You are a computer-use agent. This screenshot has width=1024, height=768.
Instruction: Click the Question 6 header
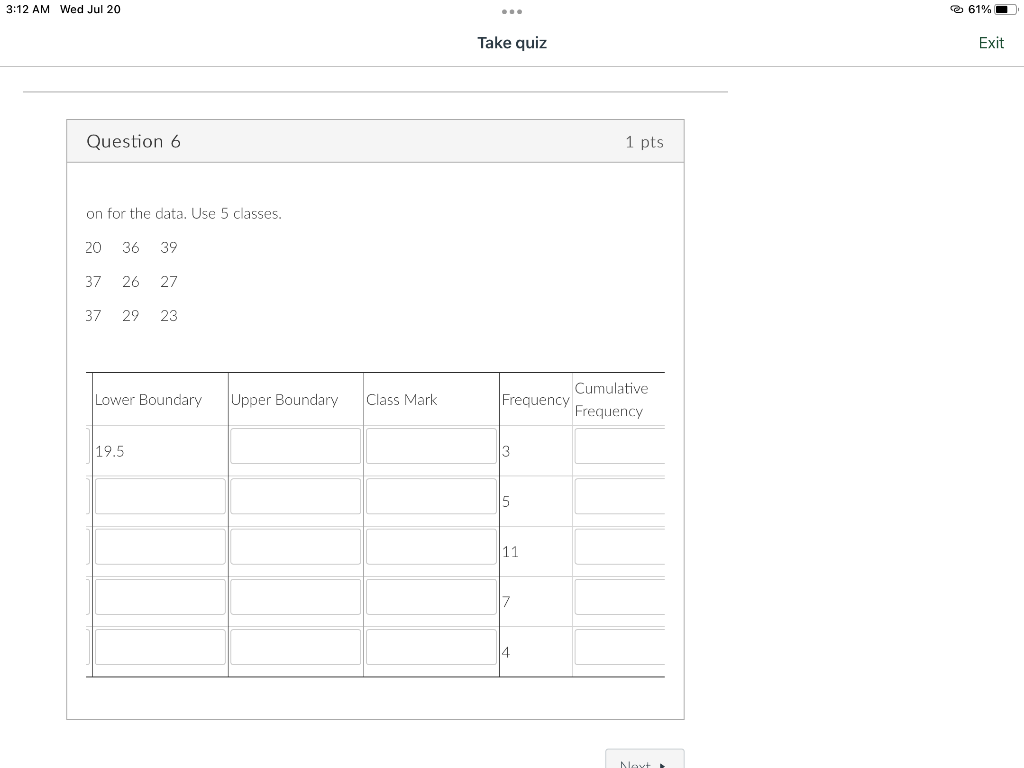click(134, 141)
